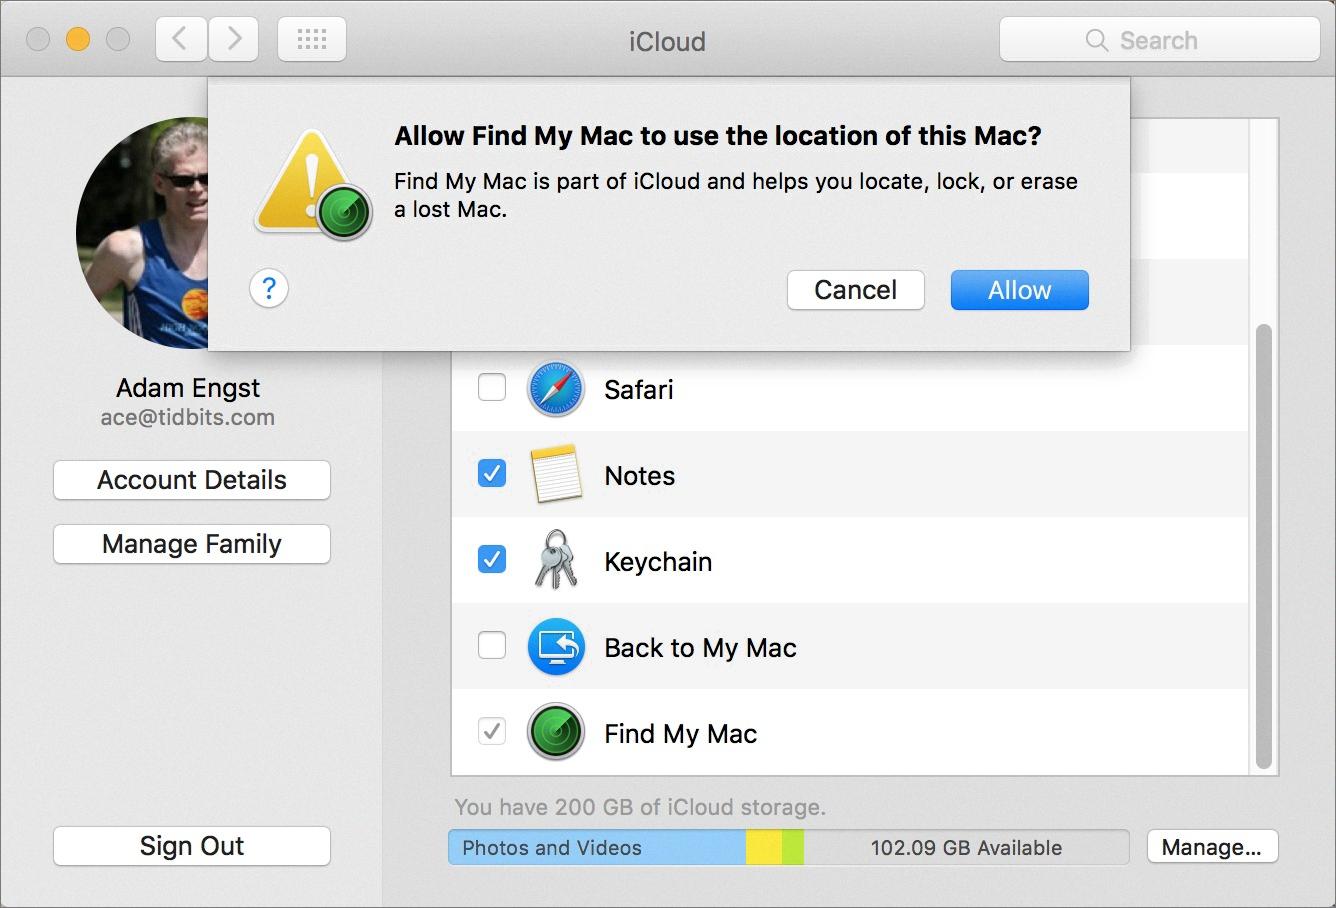Open Manage... storage button
Screen dimensions: 1336x908
1212,847
